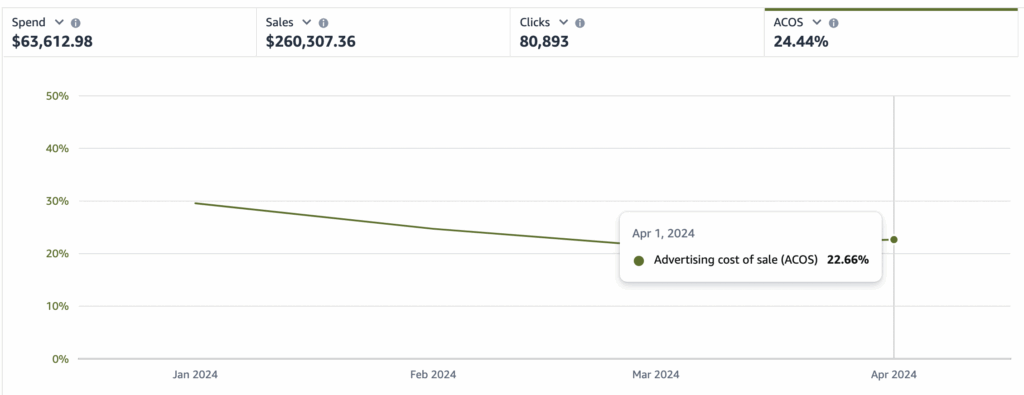The image size is (1024, 395).
Task: Expand the Sales metric dropdown chevron
Action: (307, 23)
